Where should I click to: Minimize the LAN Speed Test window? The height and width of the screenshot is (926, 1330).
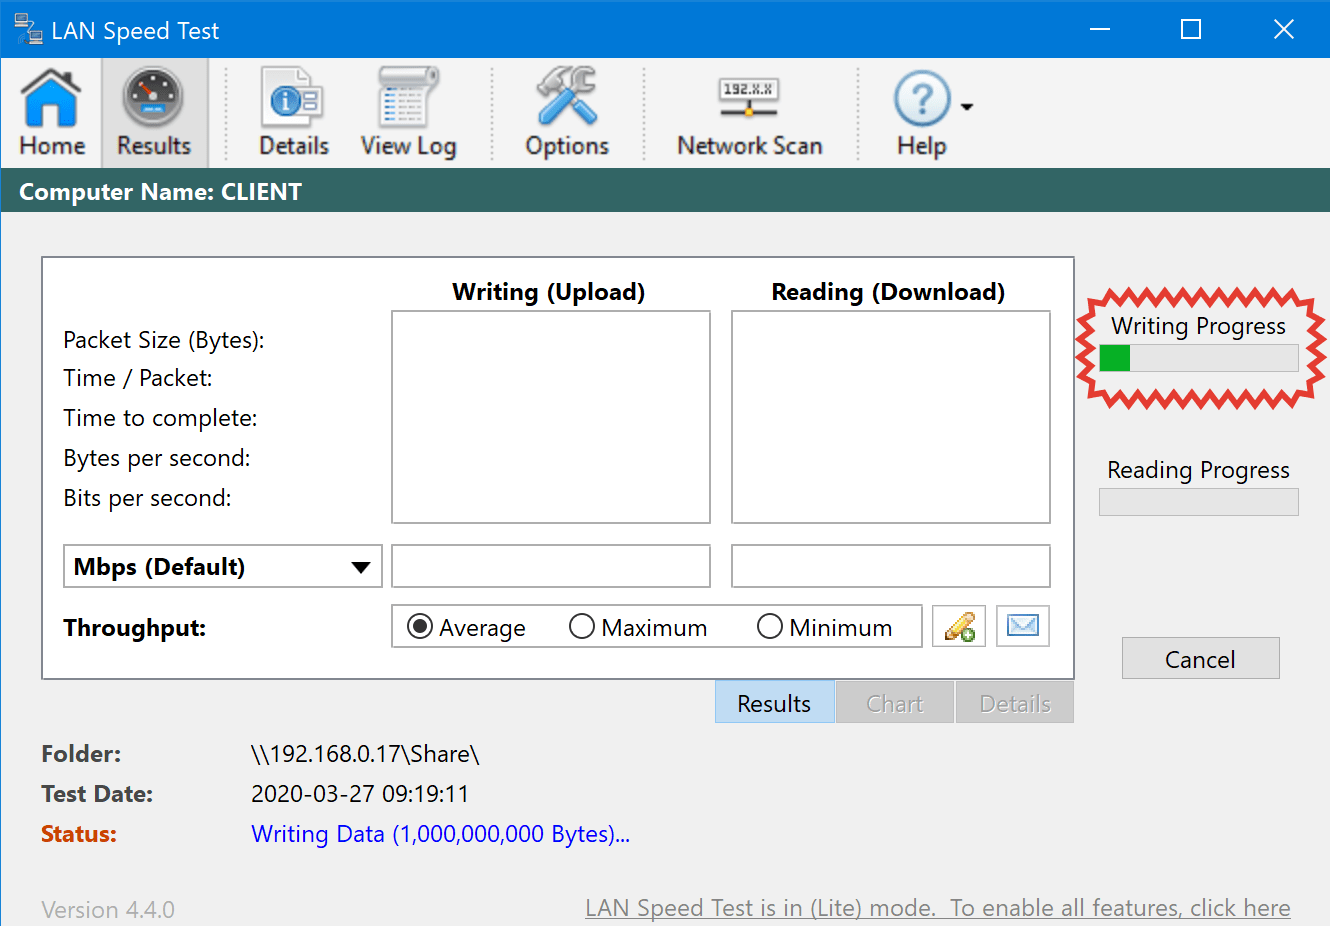click(x=1100, y=29)
